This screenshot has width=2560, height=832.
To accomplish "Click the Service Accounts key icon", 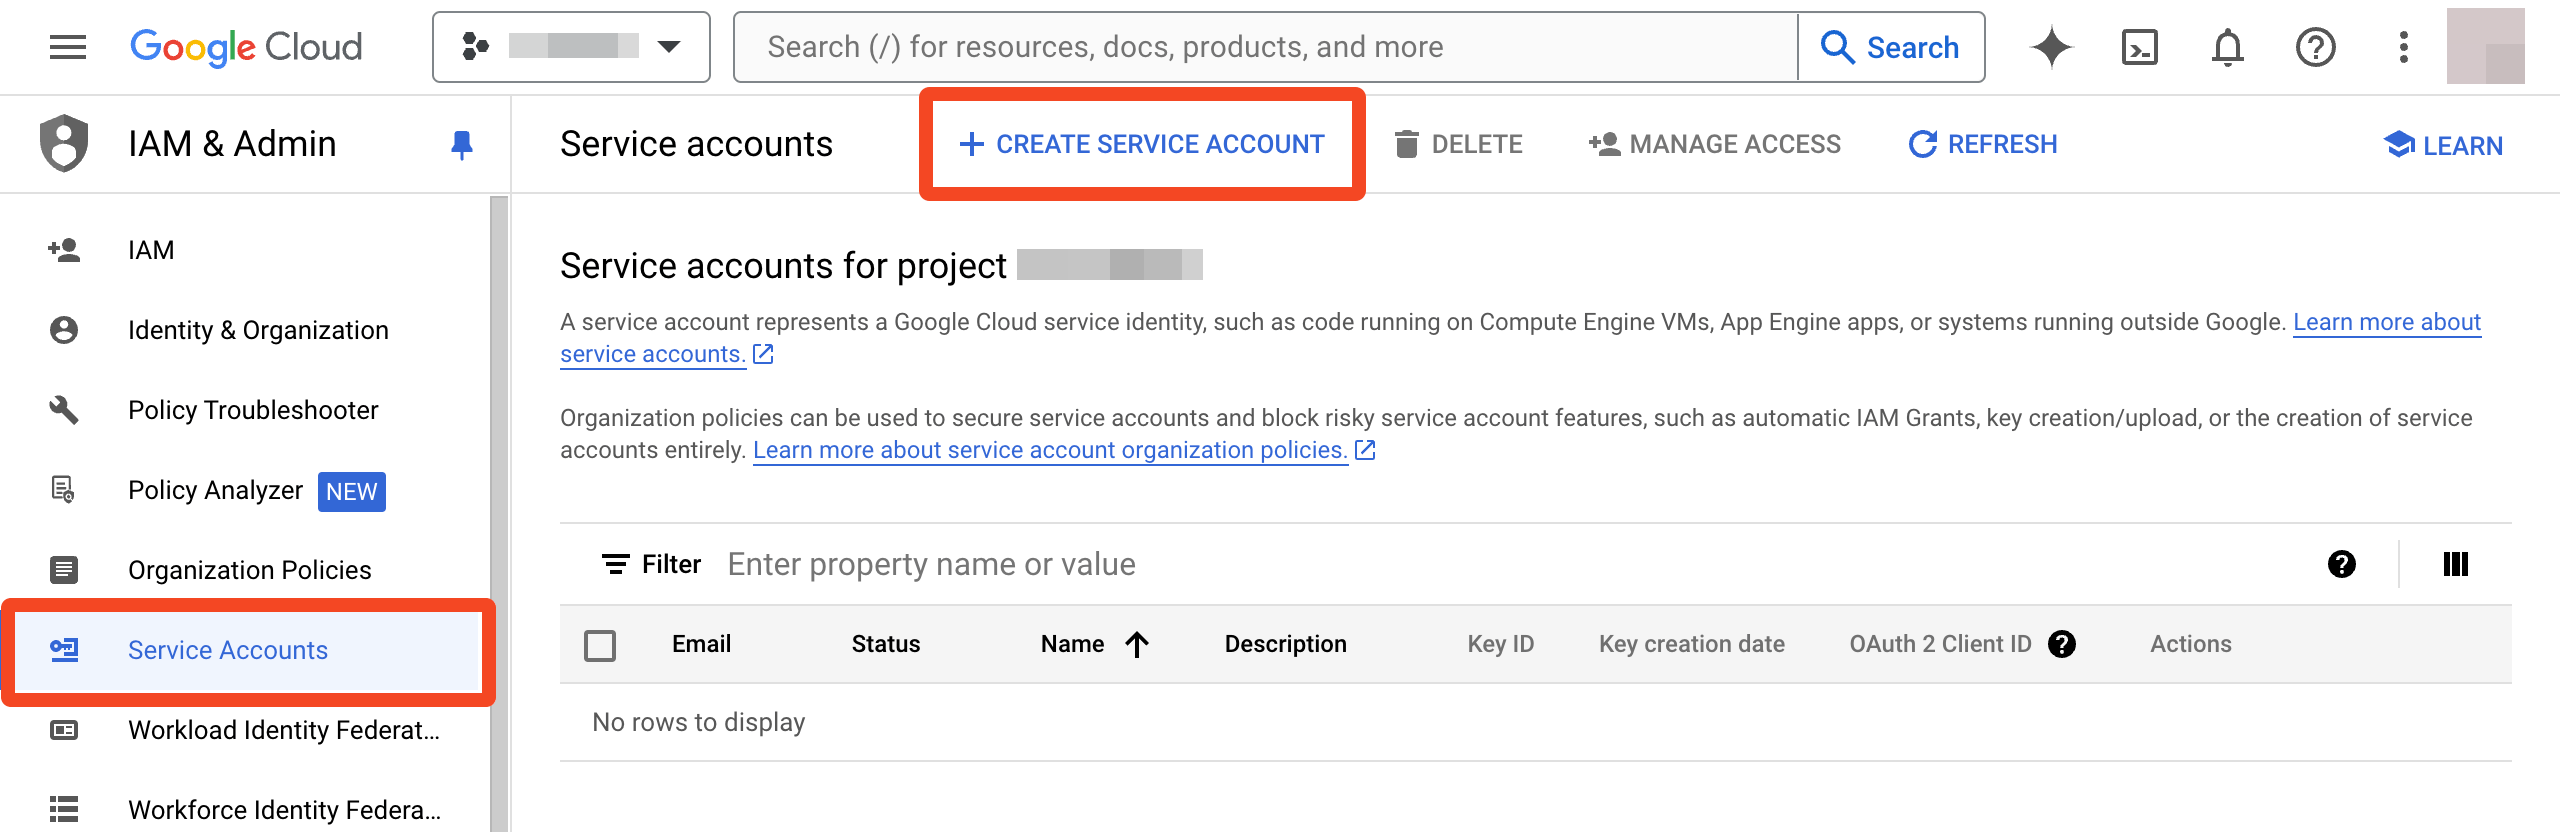I will pyautogui.click(x=64, y=650).
